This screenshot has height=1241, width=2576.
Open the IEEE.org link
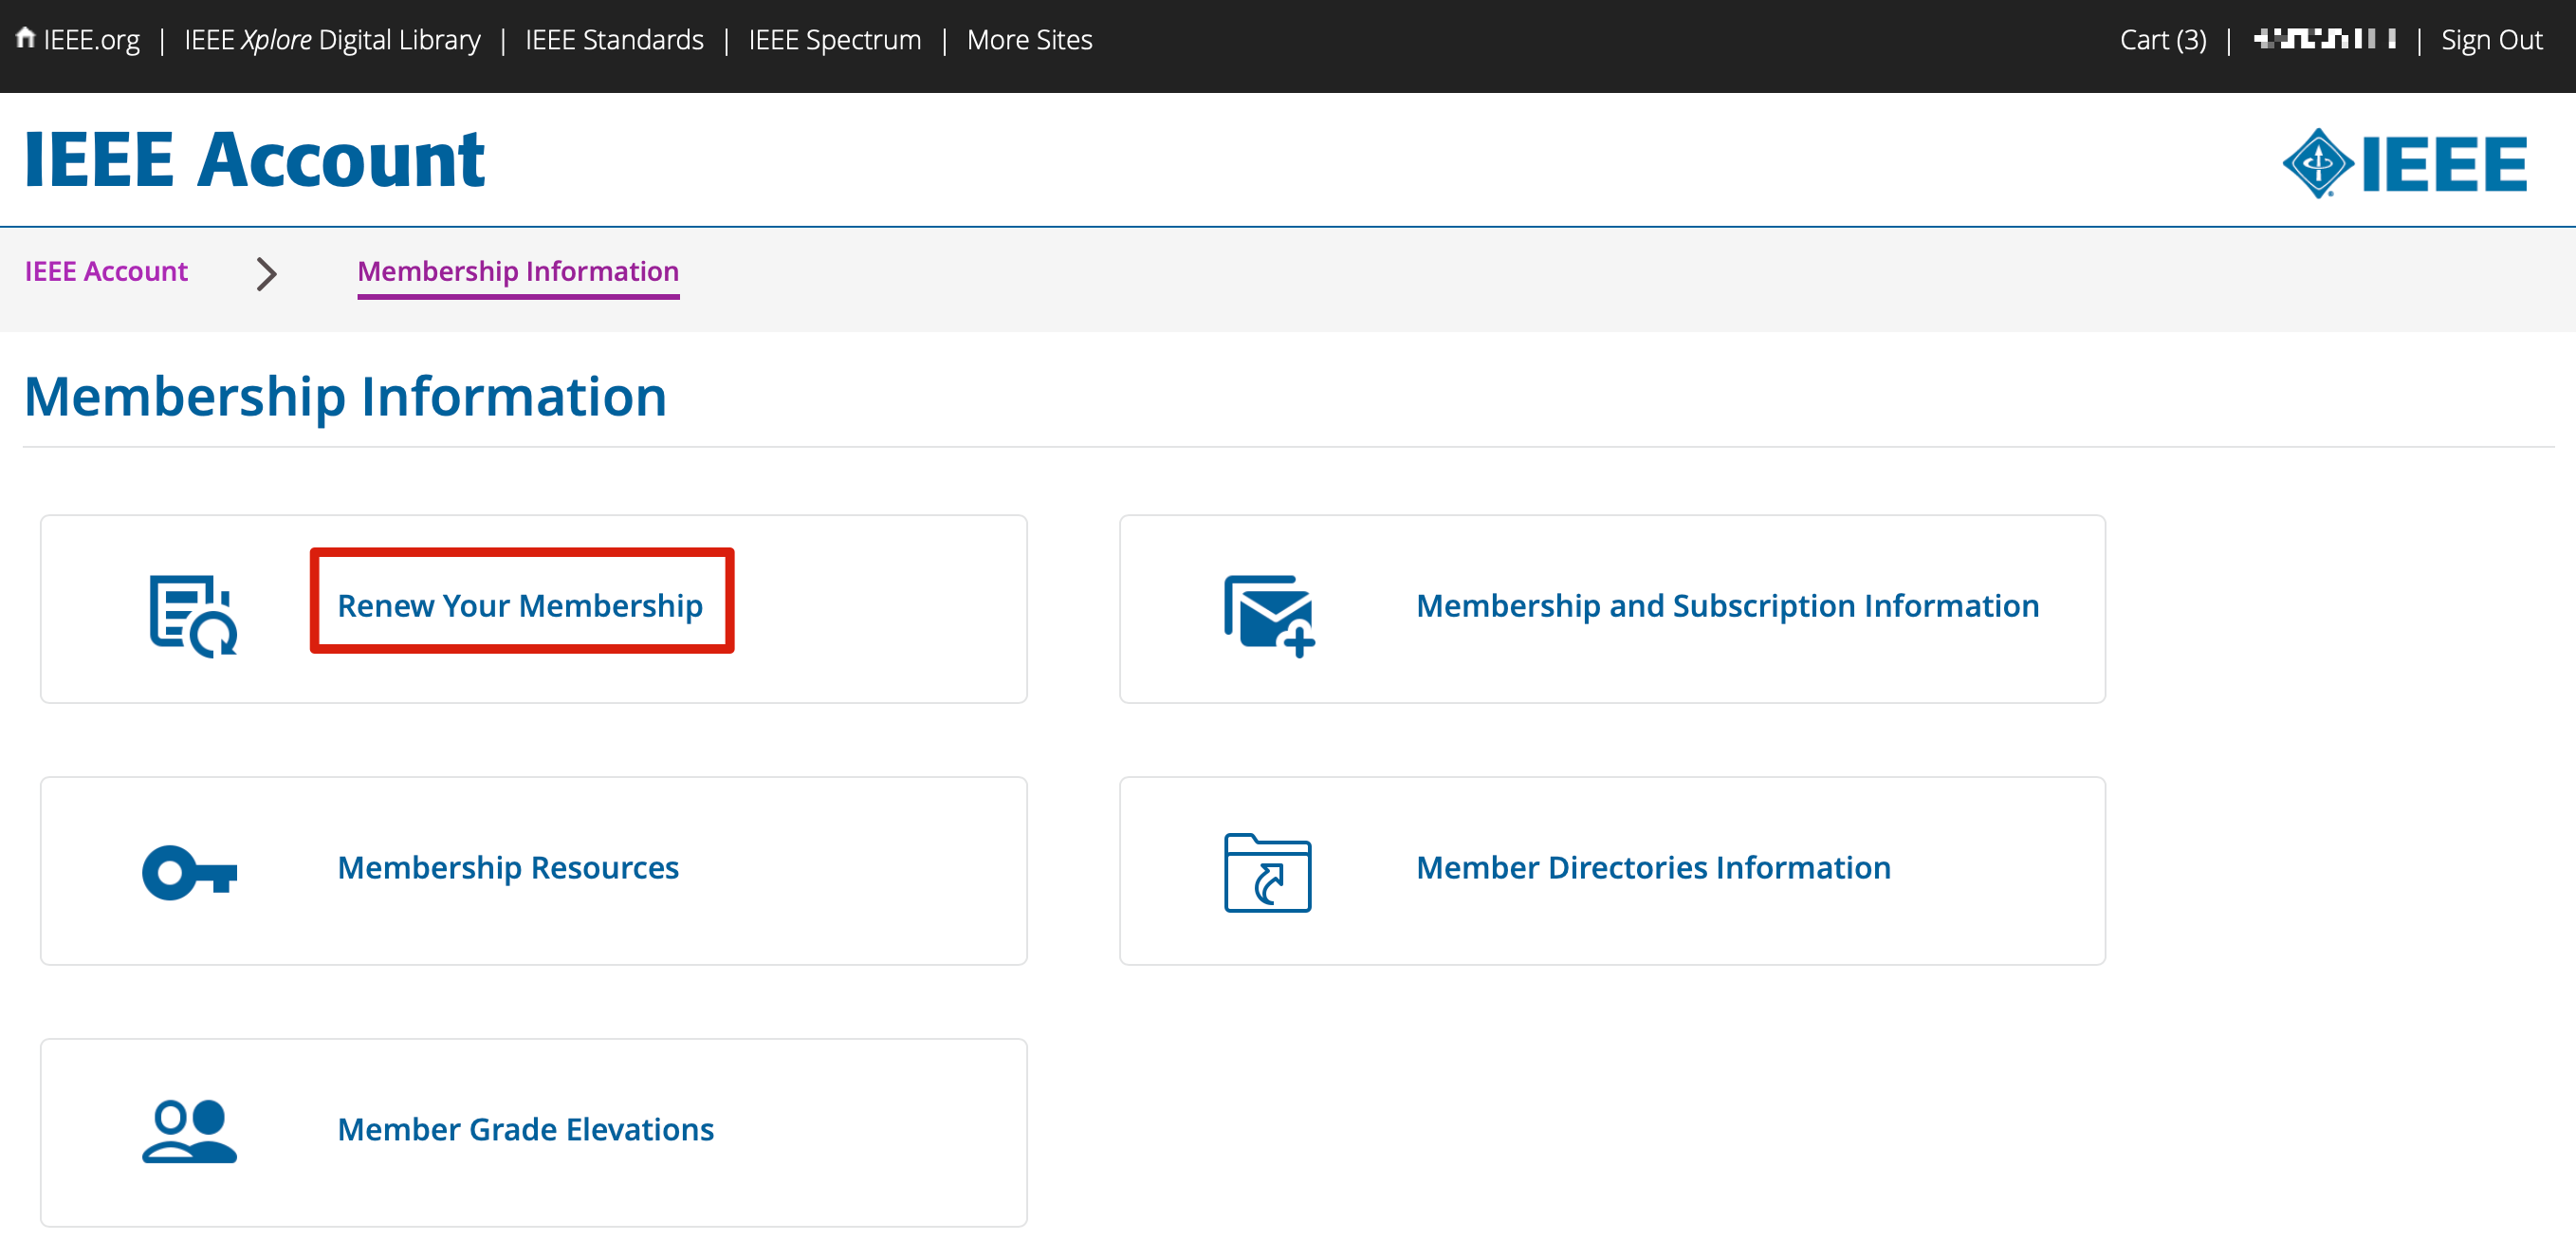click(91, 40)
